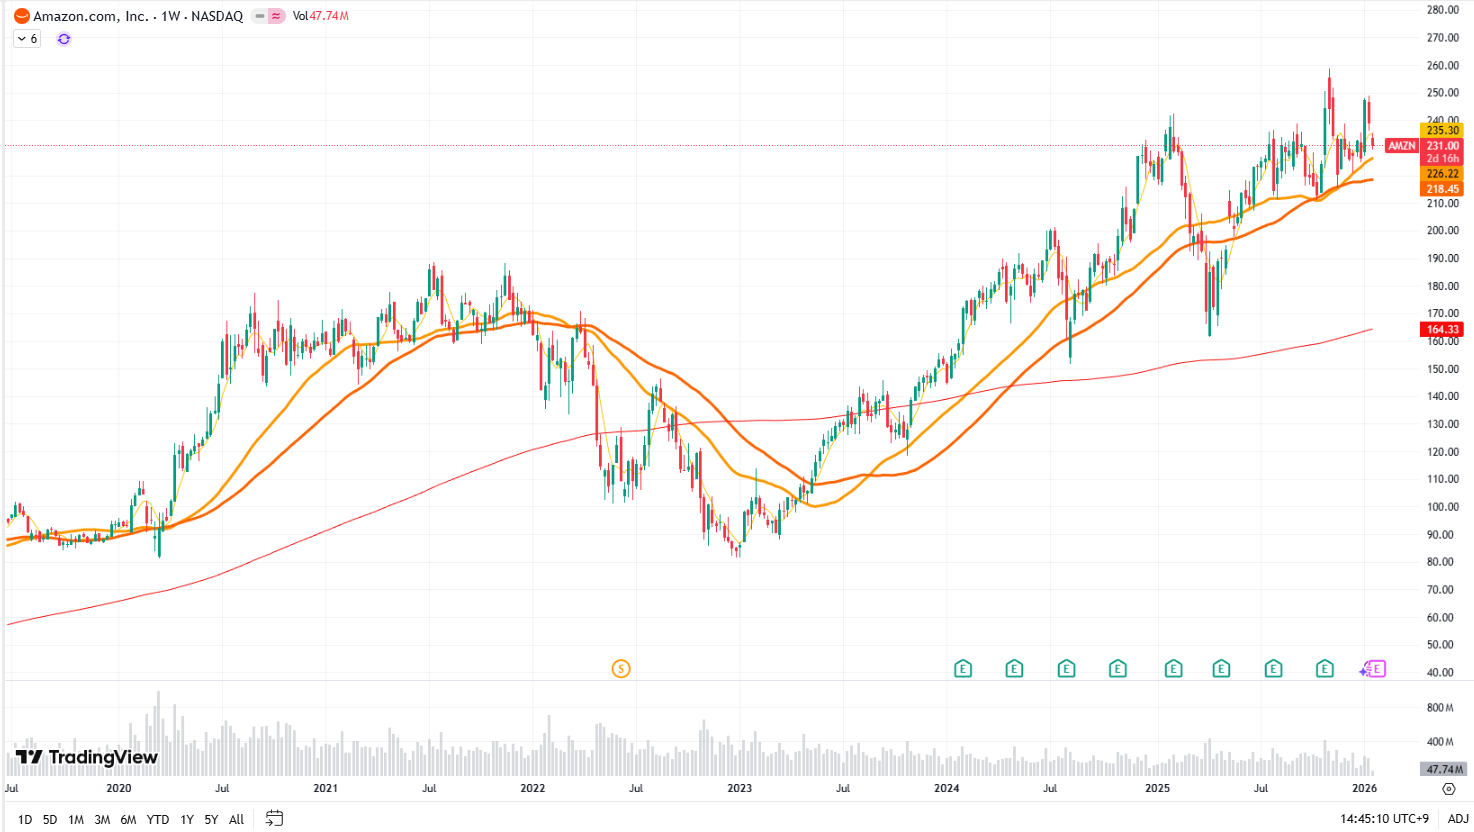Image resolution: width=1474 pixels, height=832 pixels.
Task: Click the dark orange 218.45 label
Action: (1443, 189)
